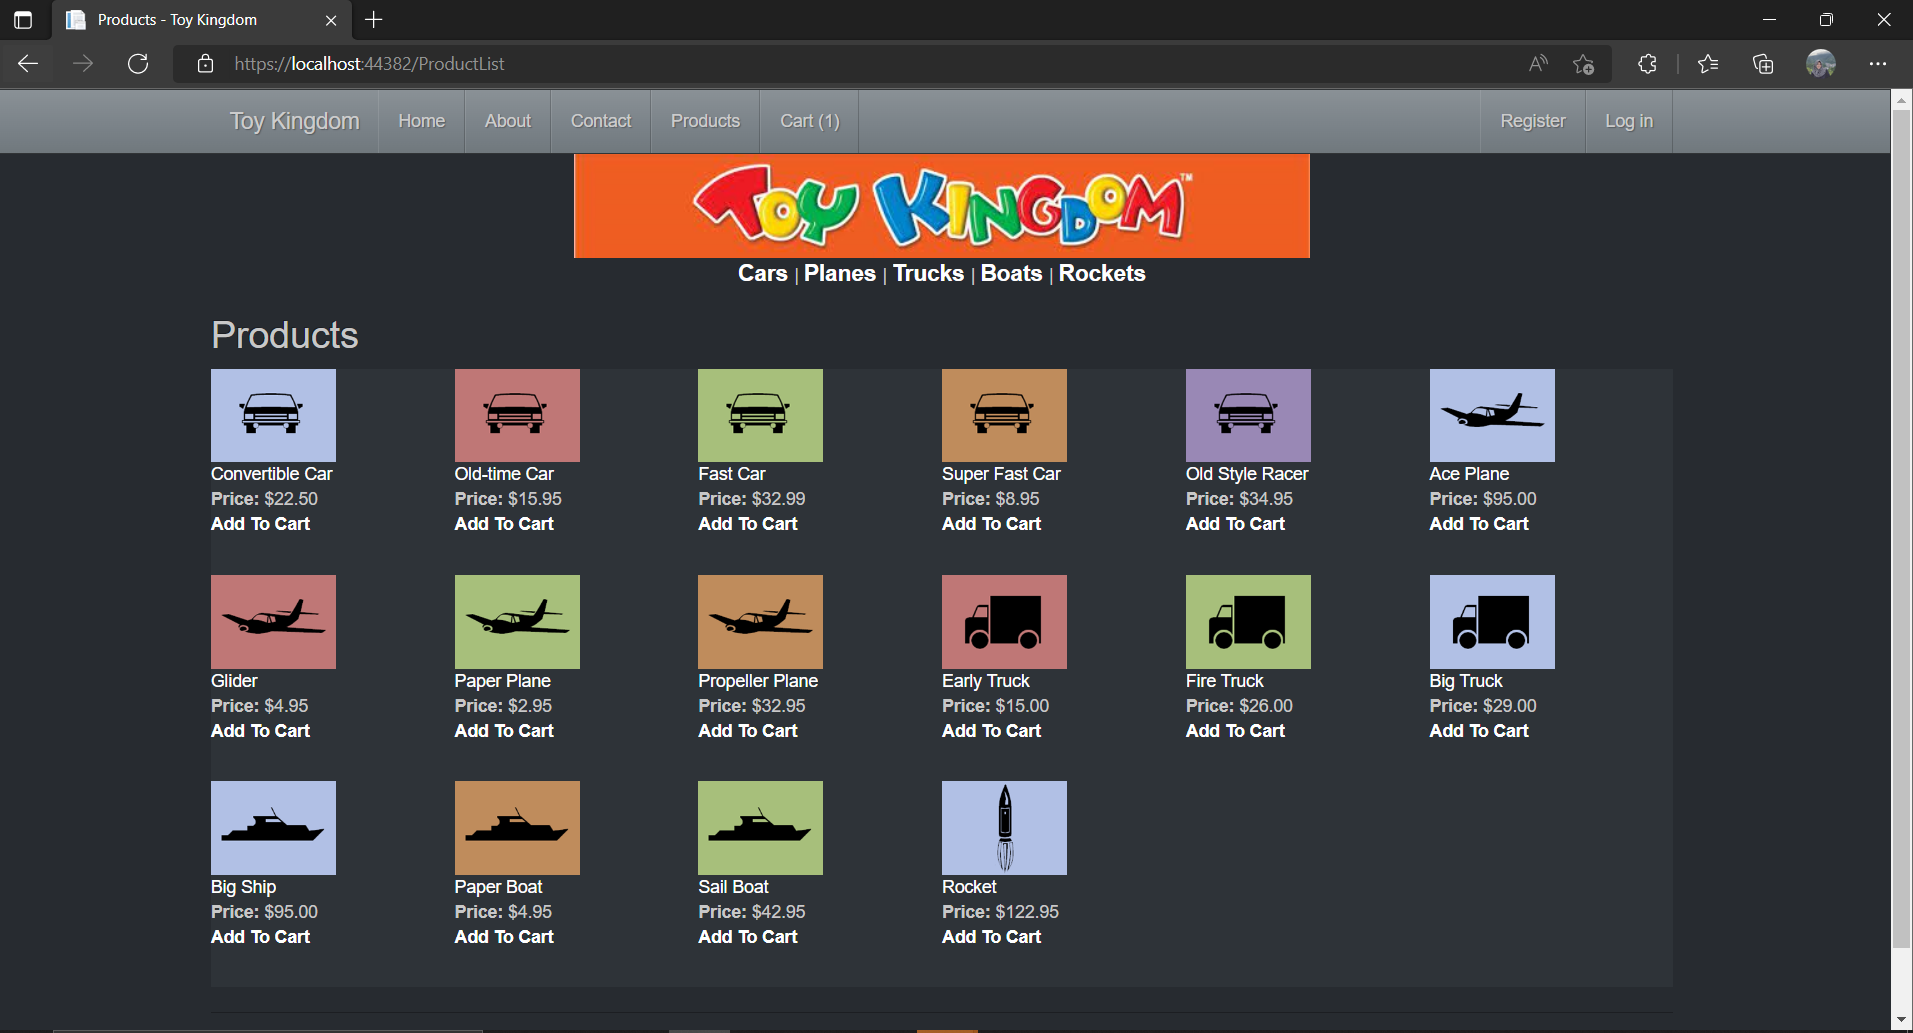View site information lock icon
This screenshot has width=1913, height=1033.
[205, 64]
